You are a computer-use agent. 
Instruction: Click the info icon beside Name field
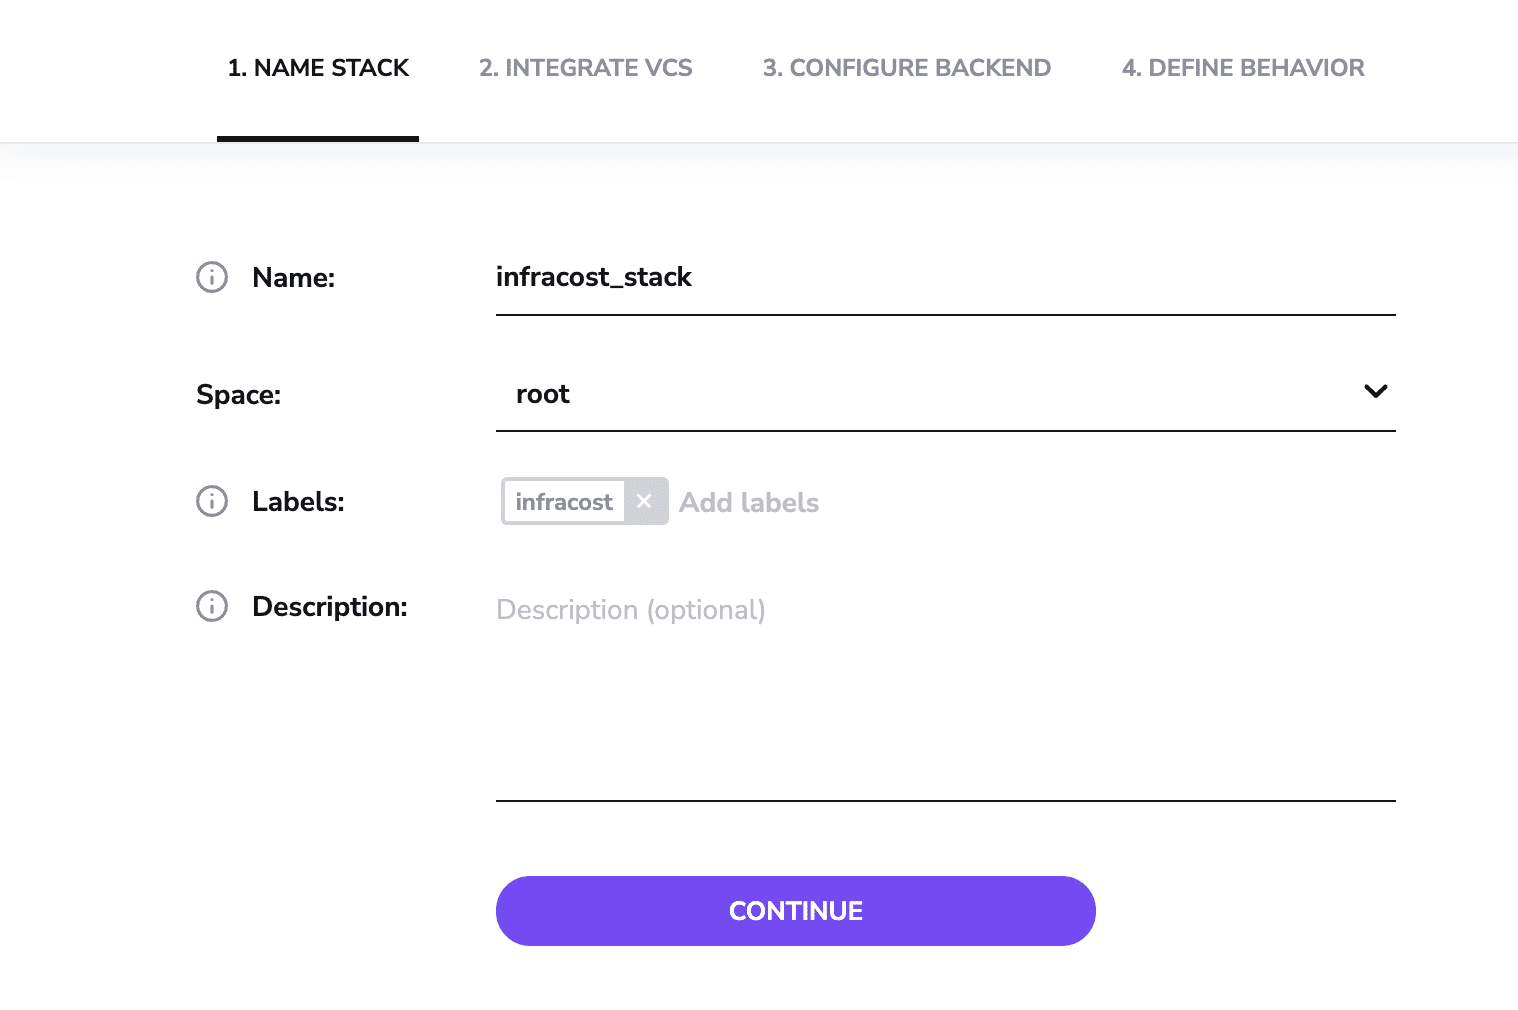211,277
